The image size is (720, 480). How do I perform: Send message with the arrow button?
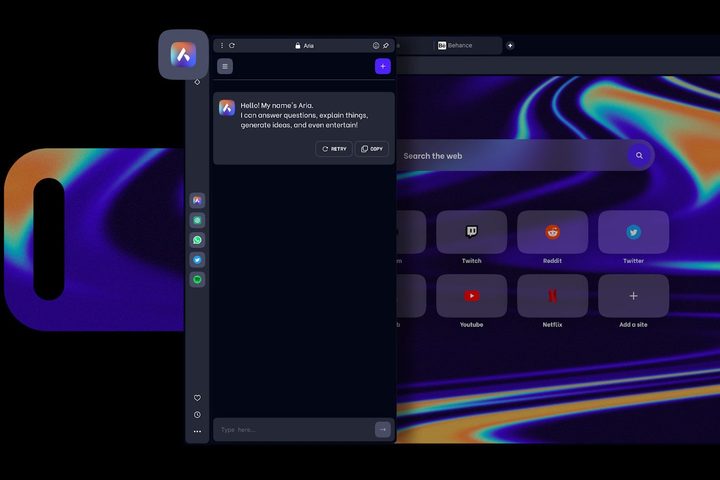[382, 429]
